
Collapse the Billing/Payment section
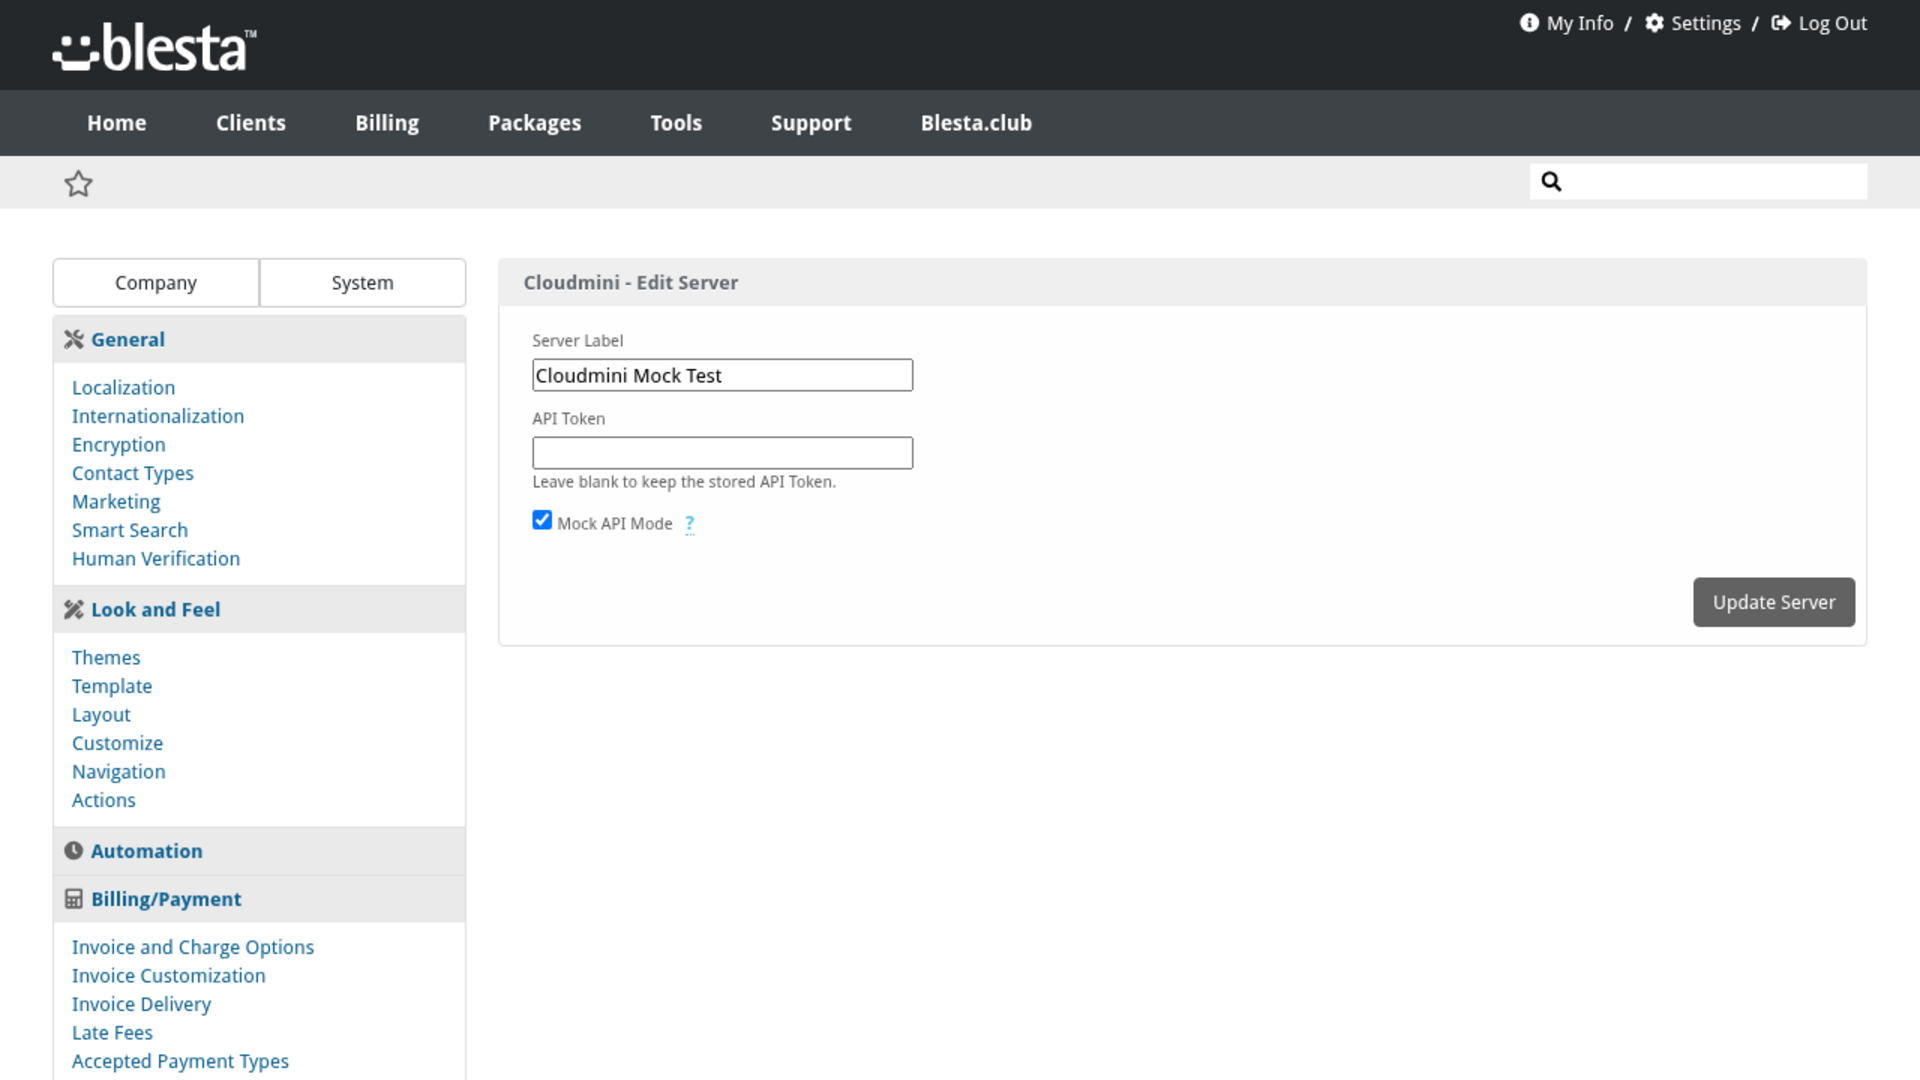click(x=259, y=899)
